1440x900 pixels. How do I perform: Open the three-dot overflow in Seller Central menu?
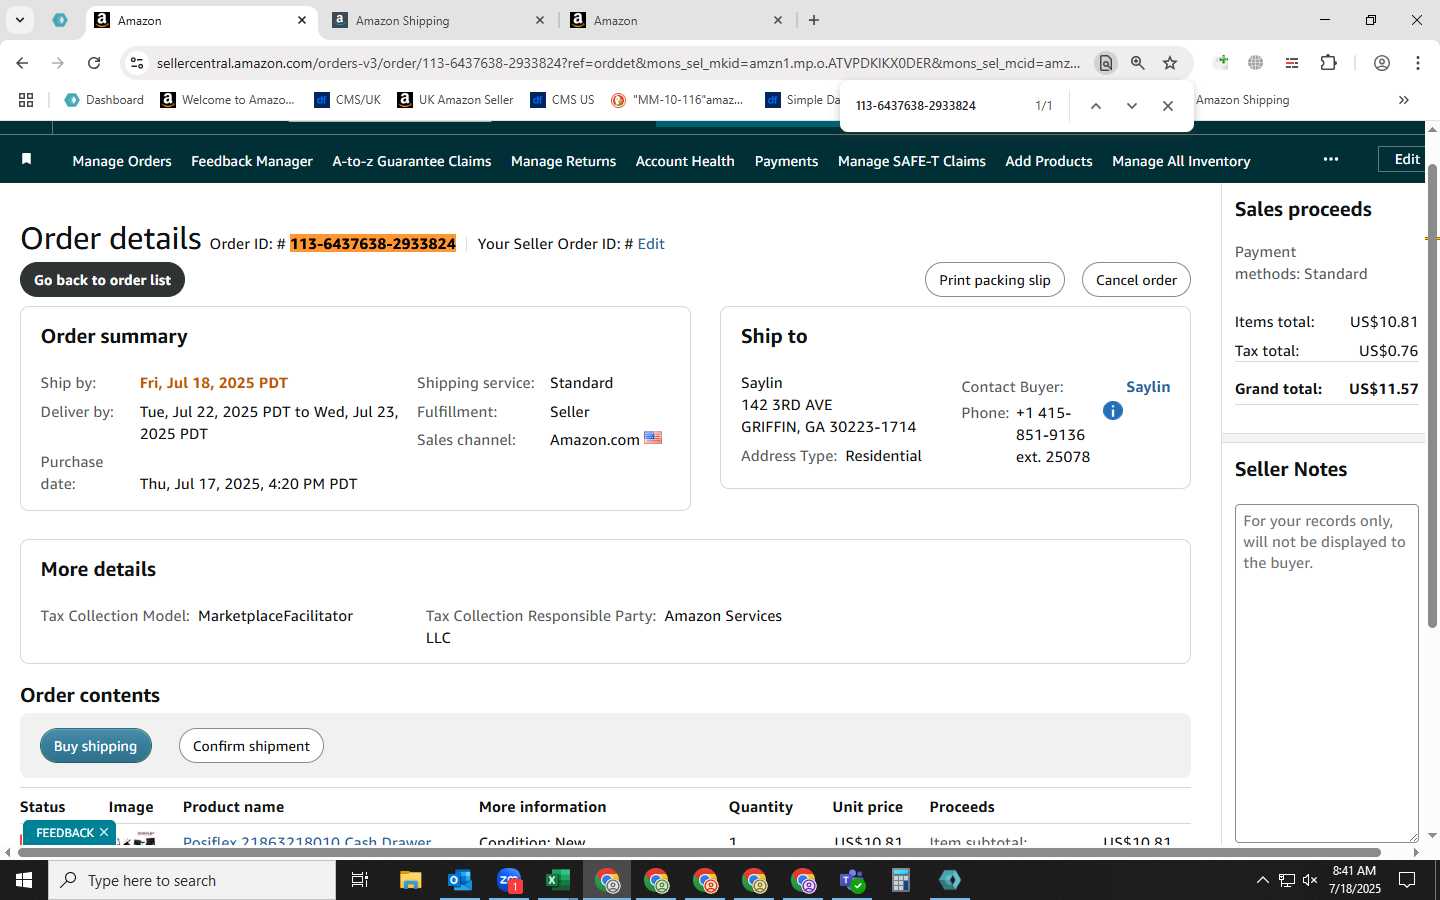tap(1331, 160)
